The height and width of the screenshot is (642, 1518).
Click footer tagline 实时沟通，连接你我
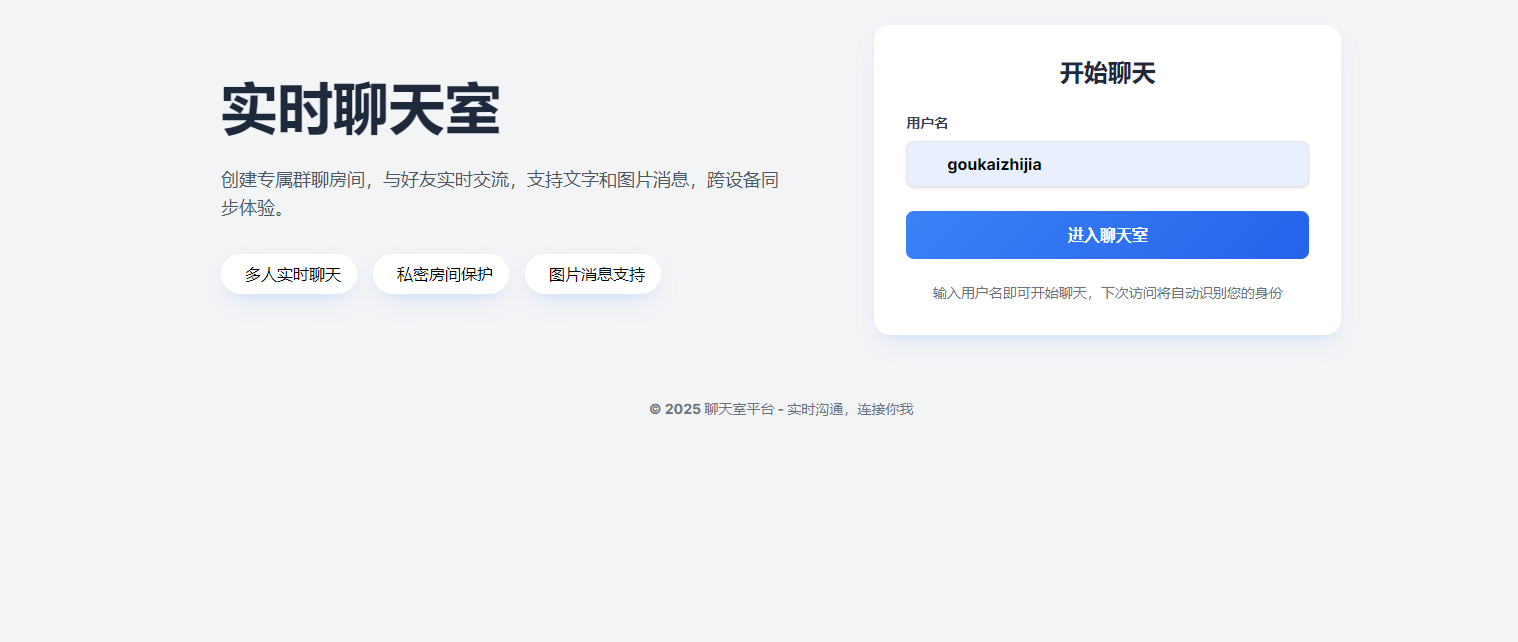(850, 409)
